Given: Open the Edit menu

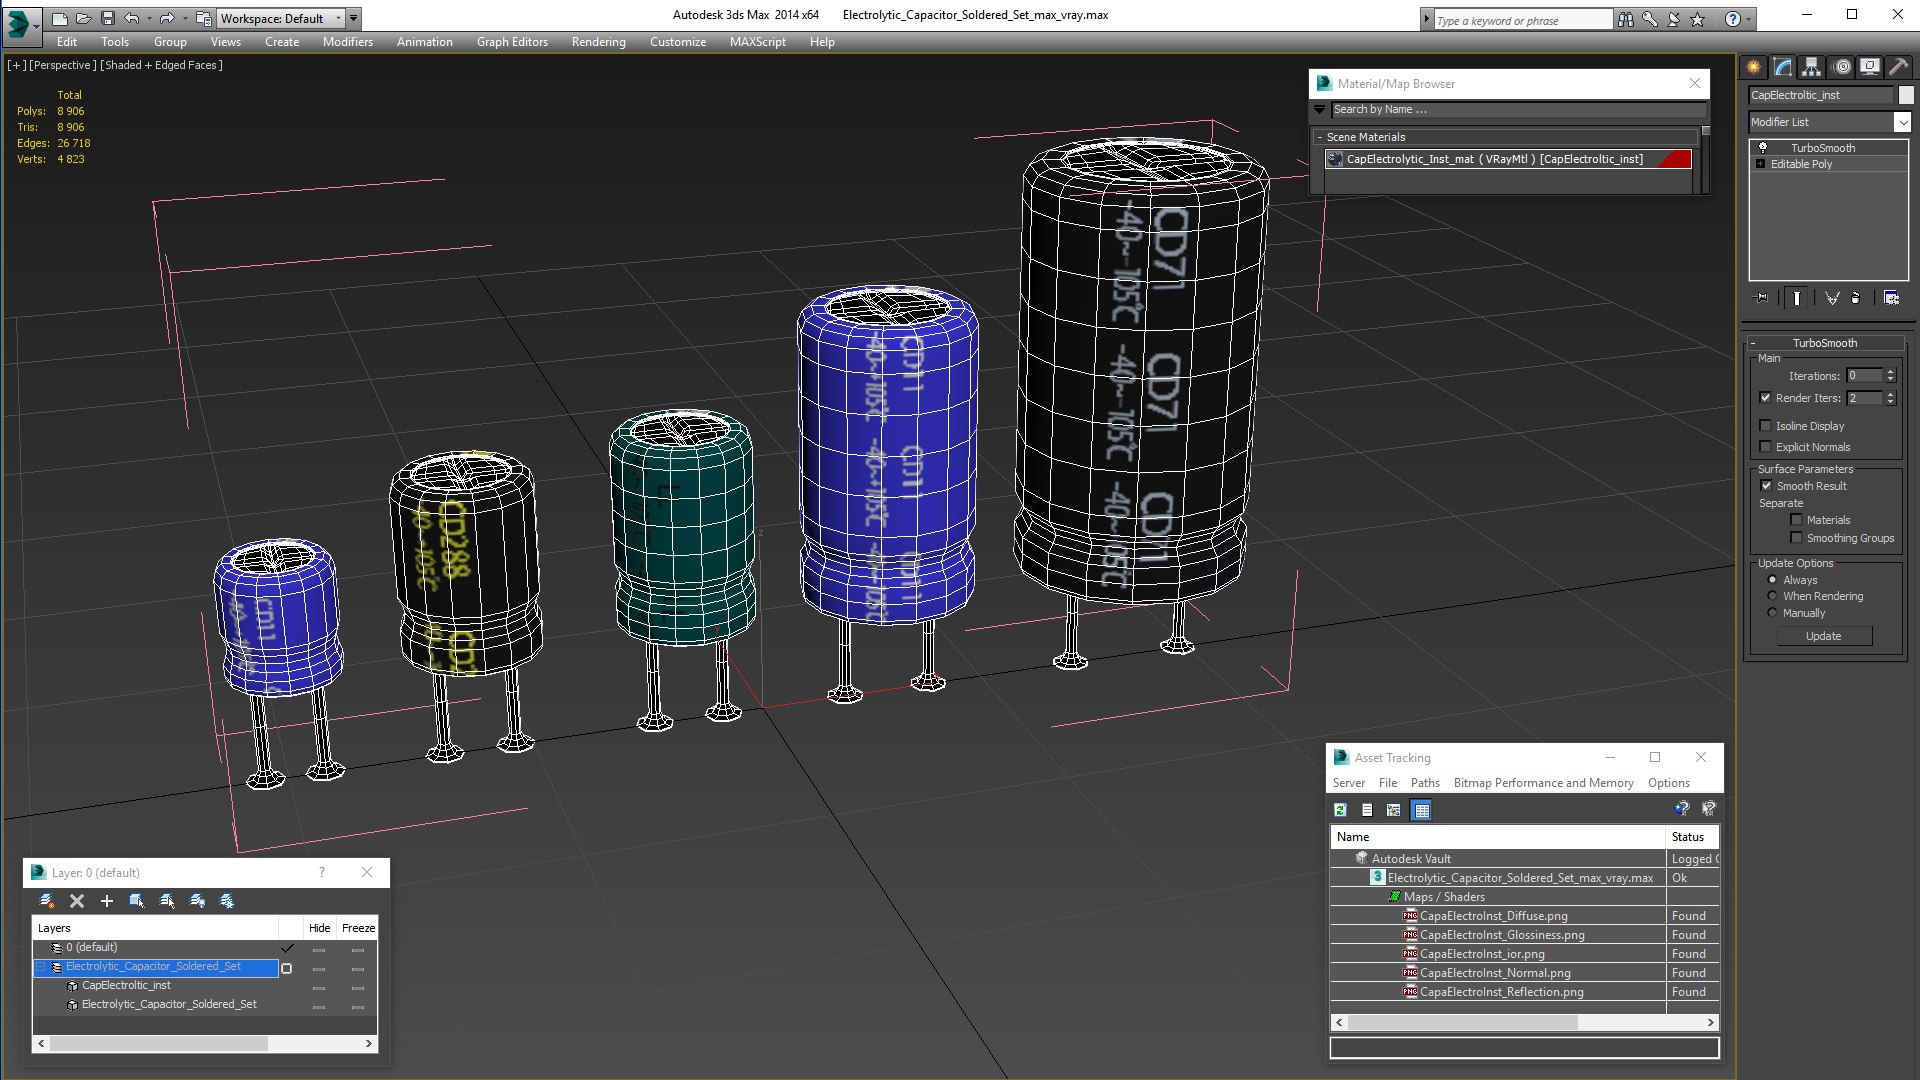Looking at the screenshot, I should tap(67, 42).
